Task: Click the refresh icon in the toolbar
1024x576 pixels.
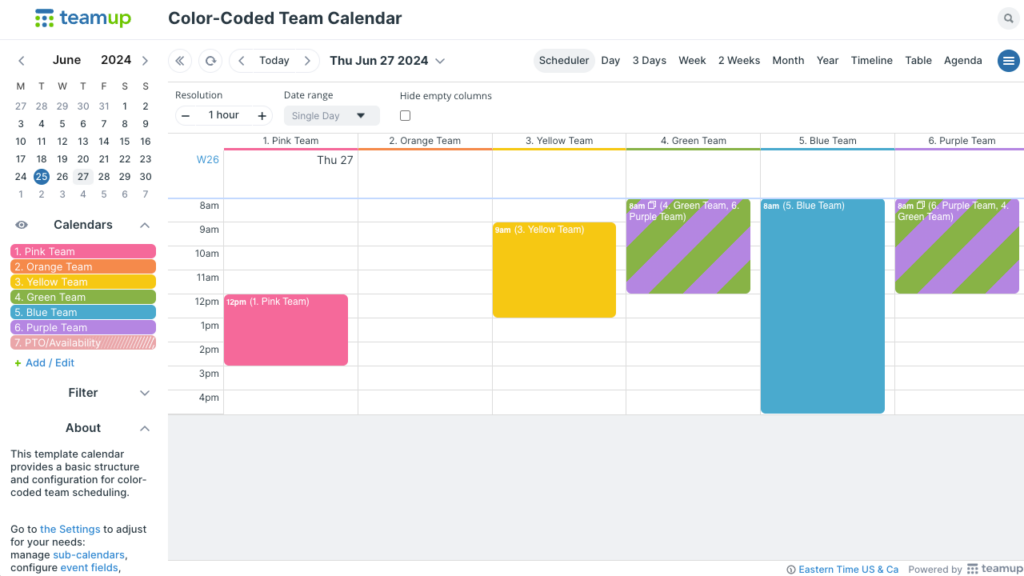Action: pos(210,60)
